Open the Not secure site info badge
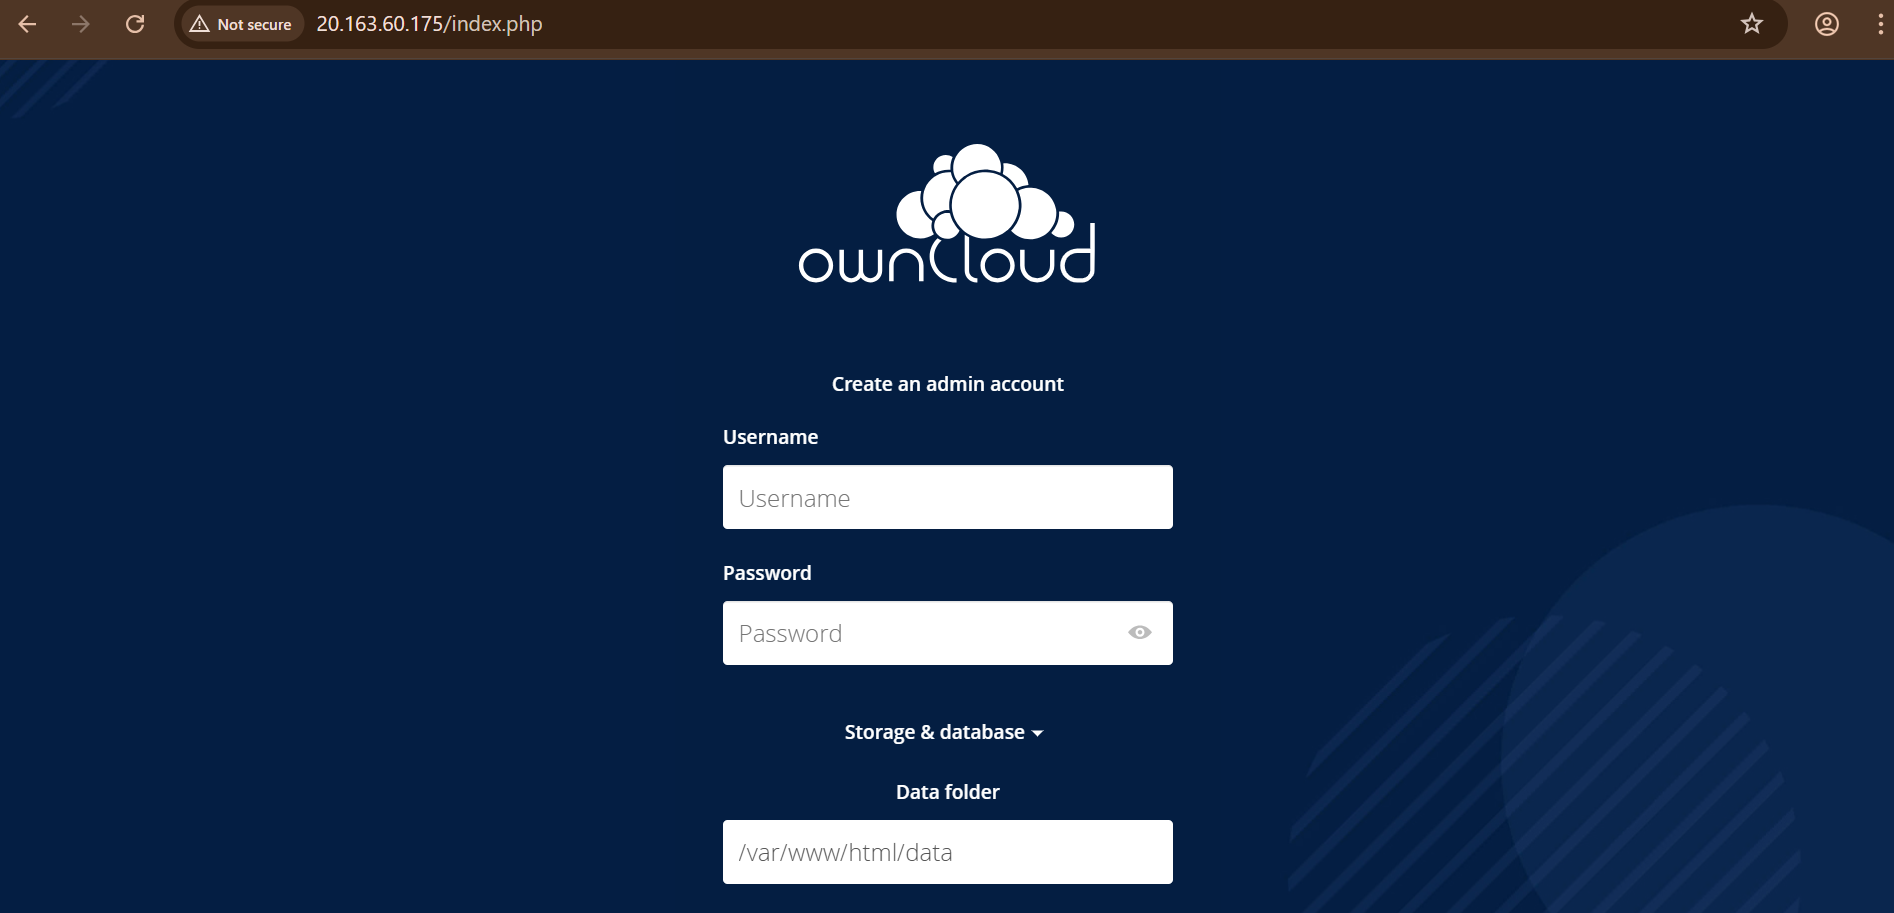Viewport: 1894px width, 913px height. (241, 24)
